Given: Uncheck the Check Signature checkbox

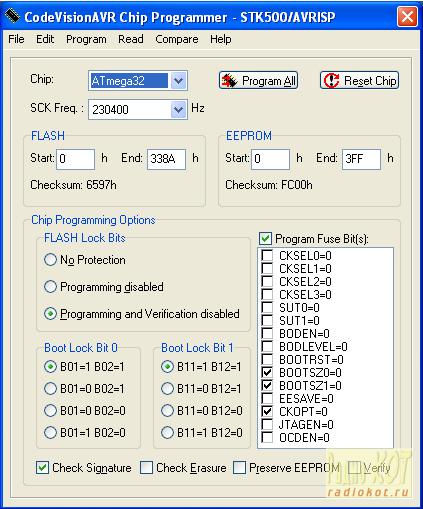Looking at the screenshot, I should (x=42, y=468).
